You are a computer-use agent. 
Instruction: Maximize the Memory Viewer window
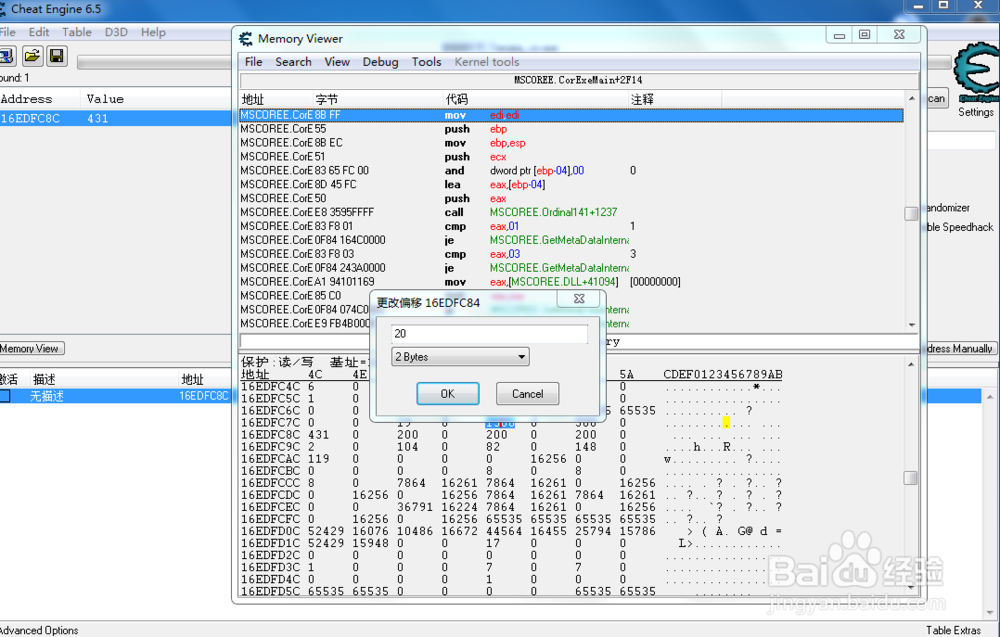point(864,34)
